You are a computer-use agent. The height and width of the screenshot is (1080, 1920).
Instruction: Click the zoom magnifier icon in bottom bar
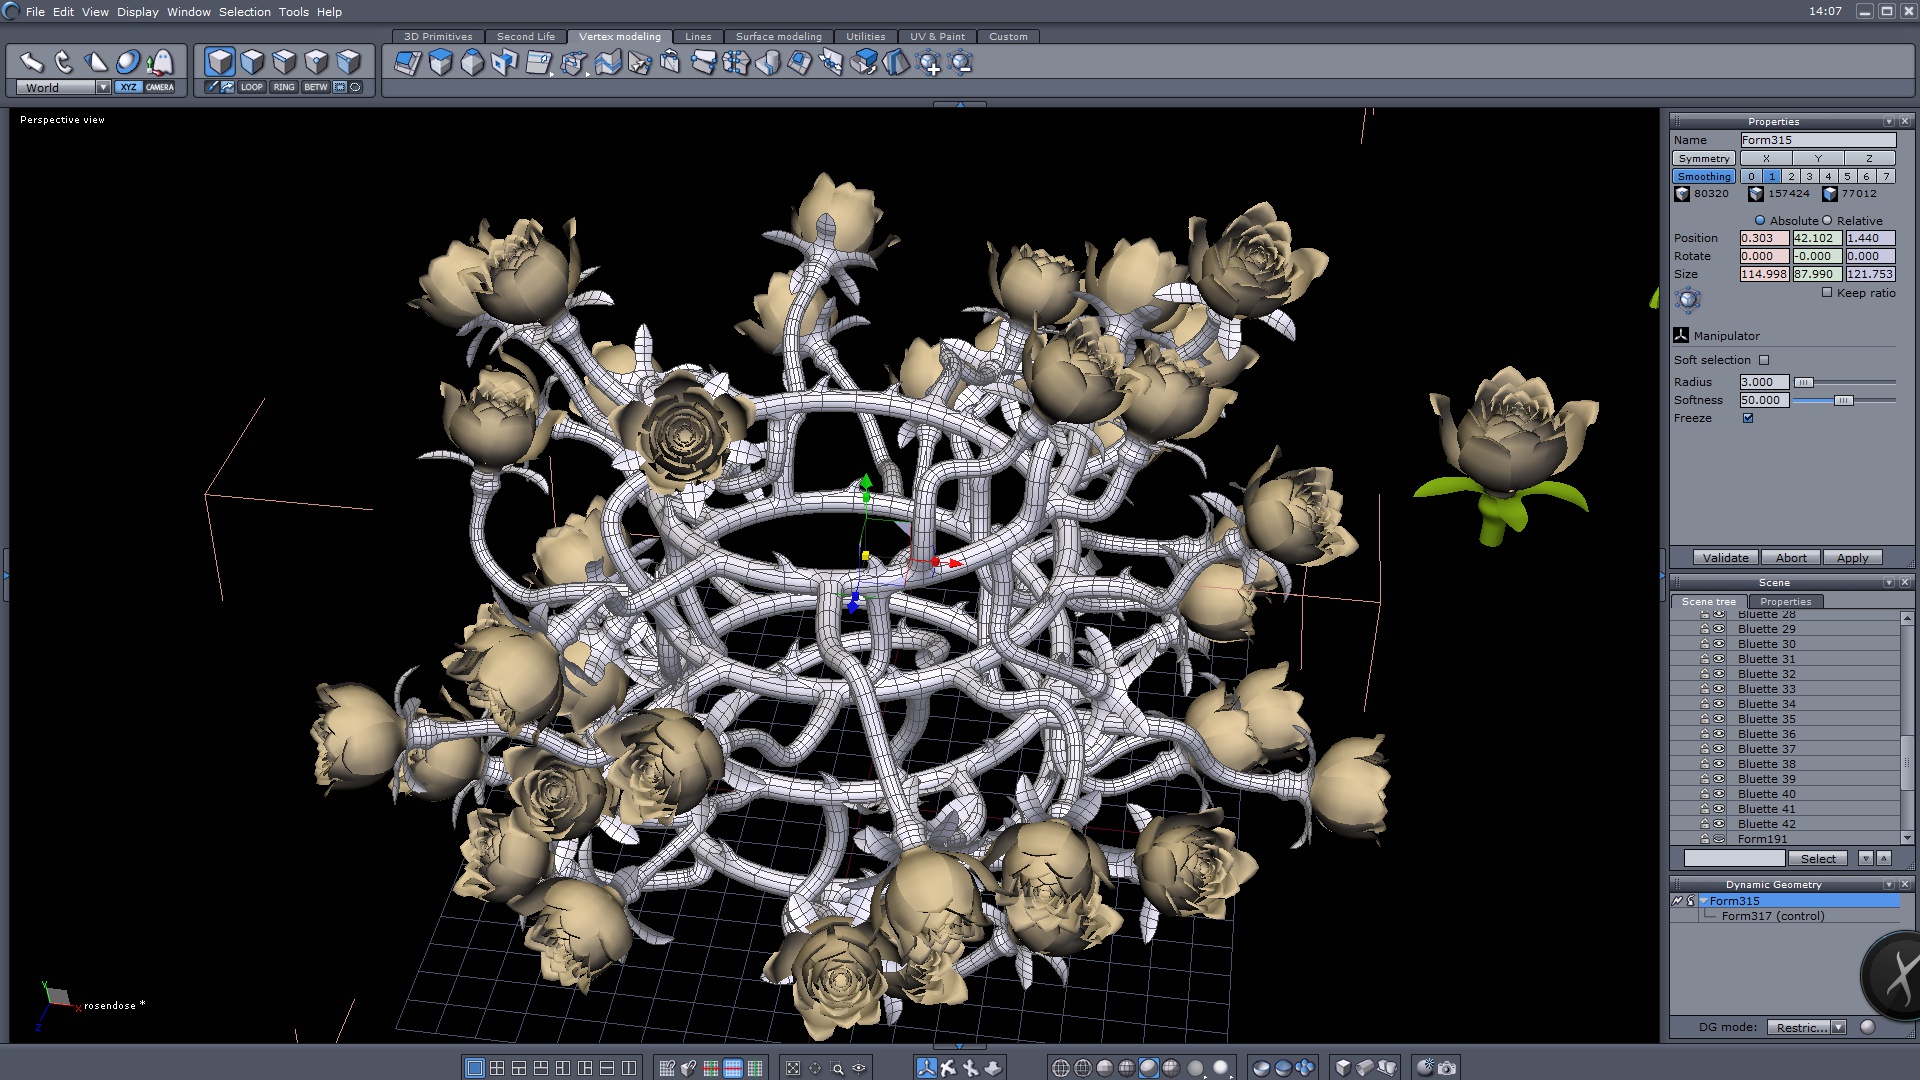(837, 1068)
